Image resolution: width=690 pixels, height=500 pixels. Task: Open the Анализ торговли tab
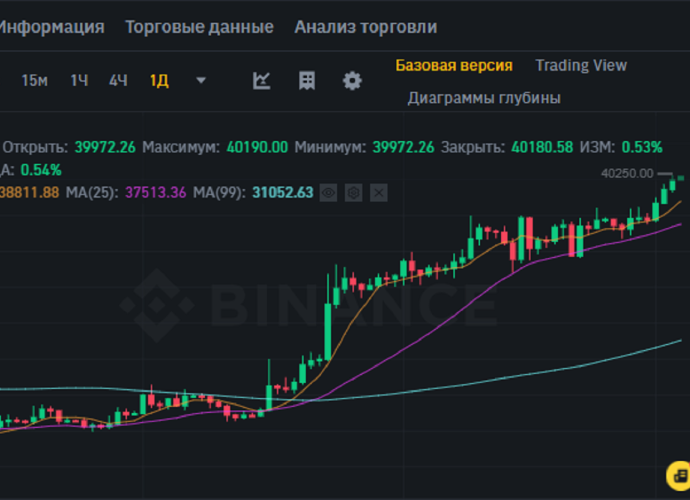365,27
